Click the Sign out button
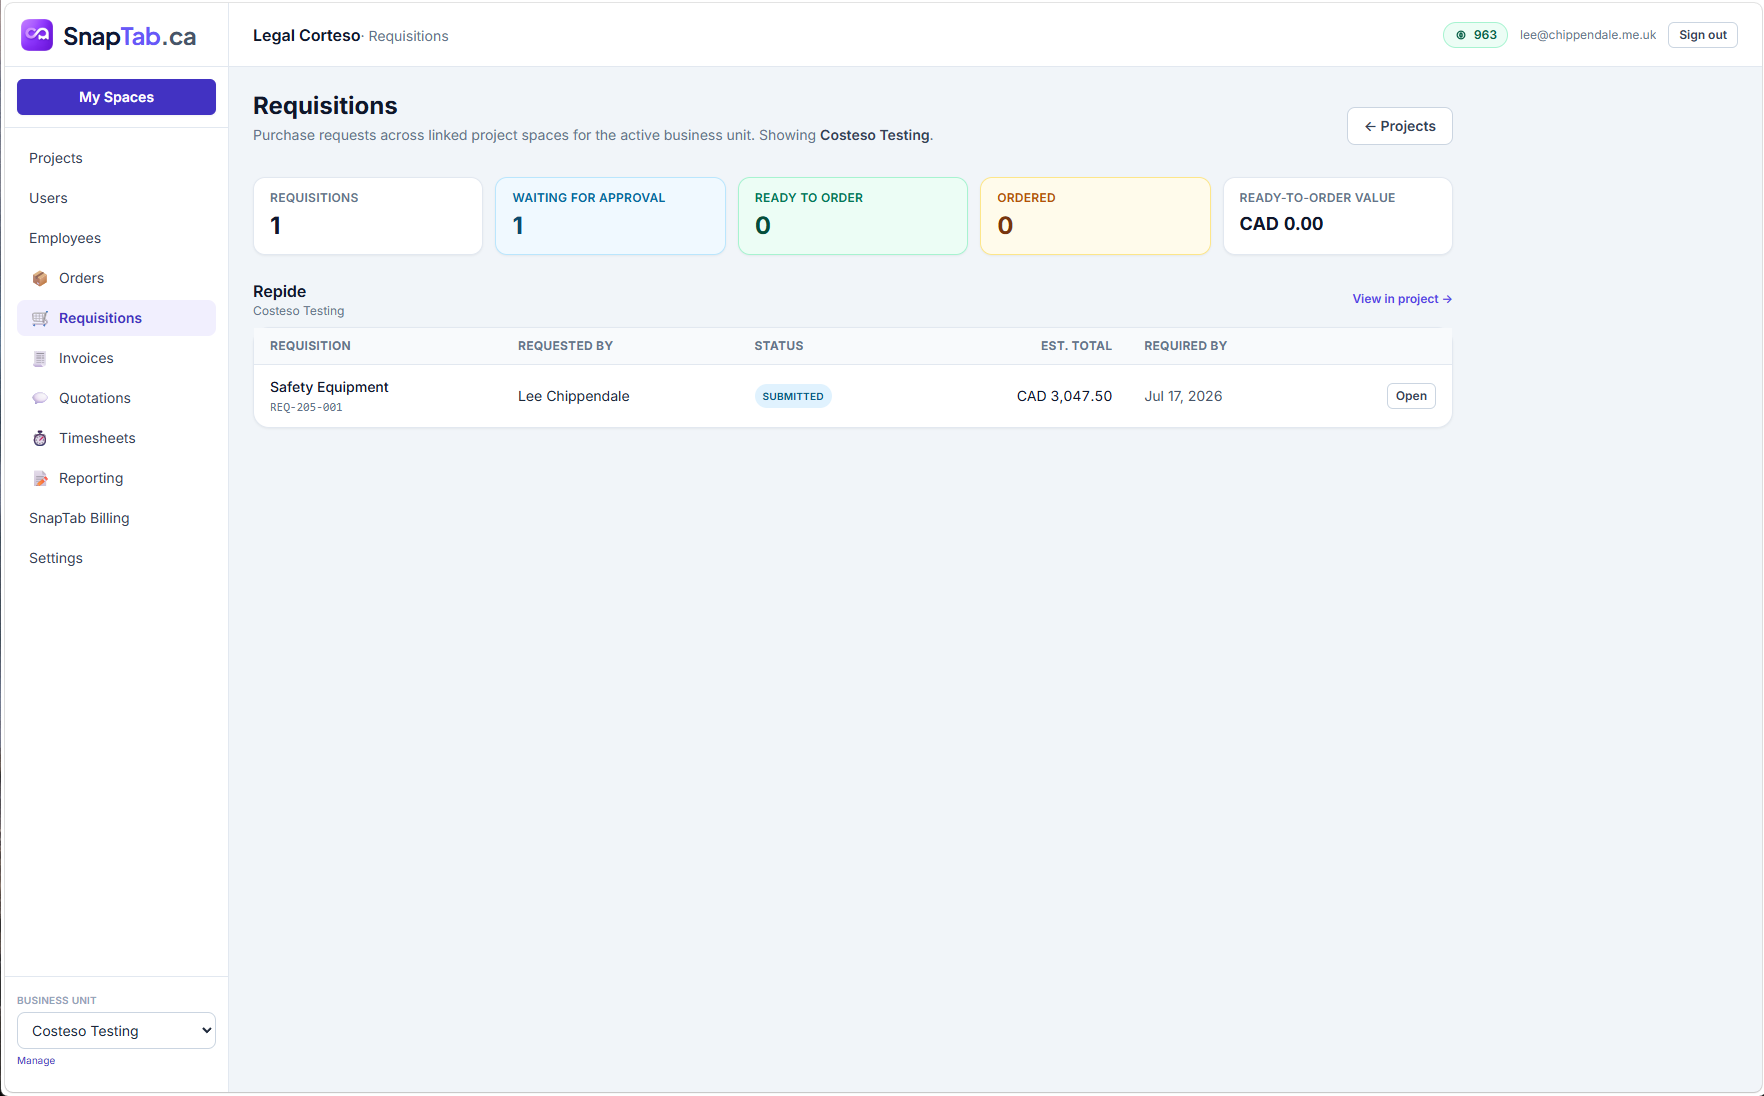This screenshot has height=1096, width=1764. pyautogui.click(x=1702, y=35)
